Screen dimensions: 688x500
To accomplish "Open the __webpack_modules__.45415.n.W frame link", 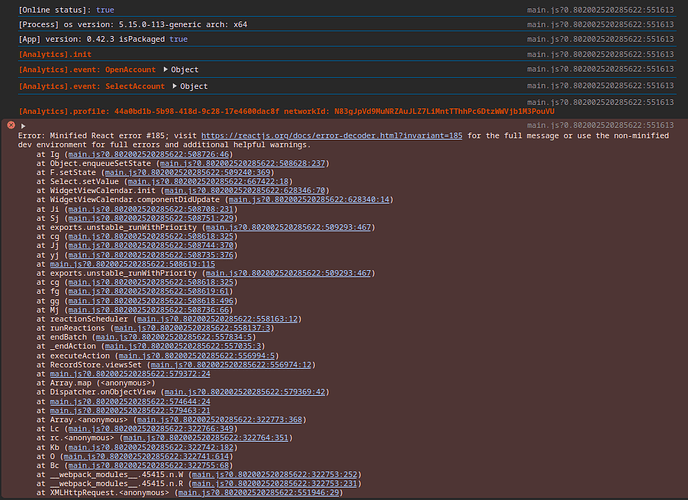I will [275, 475].
